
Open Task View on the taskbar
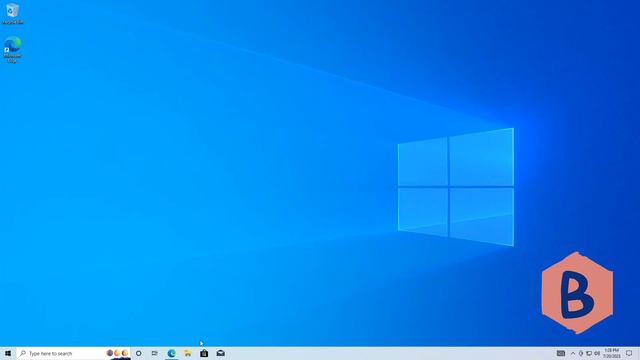click(155, 353)
